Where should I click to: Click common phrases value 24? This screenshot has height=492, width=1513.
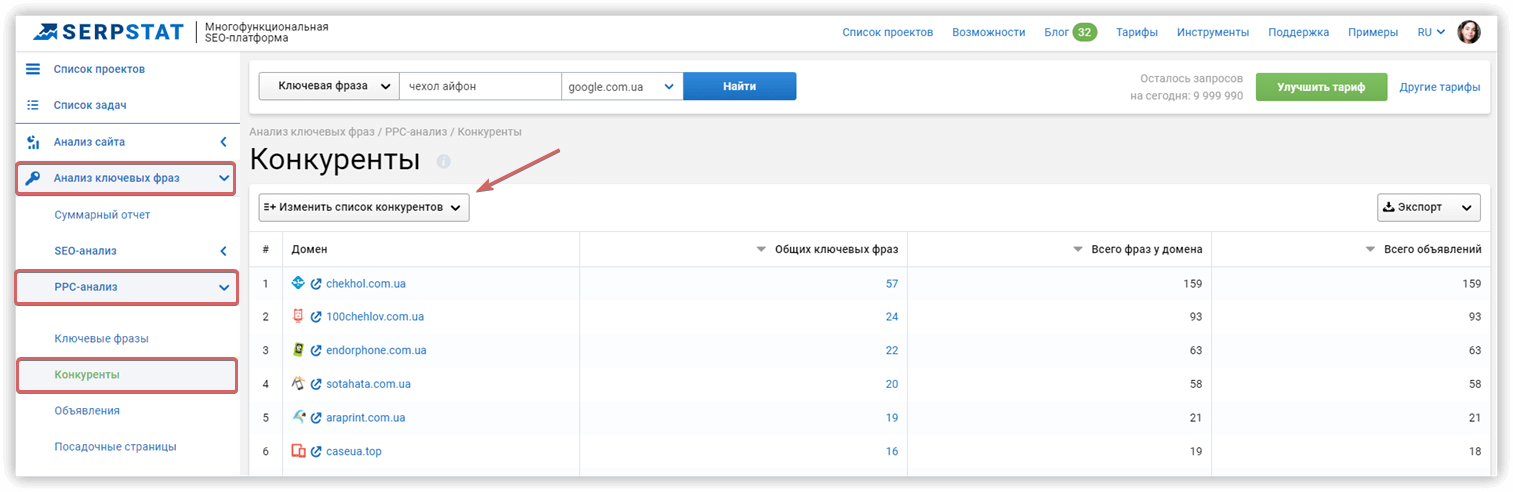[x=892, y=317]
